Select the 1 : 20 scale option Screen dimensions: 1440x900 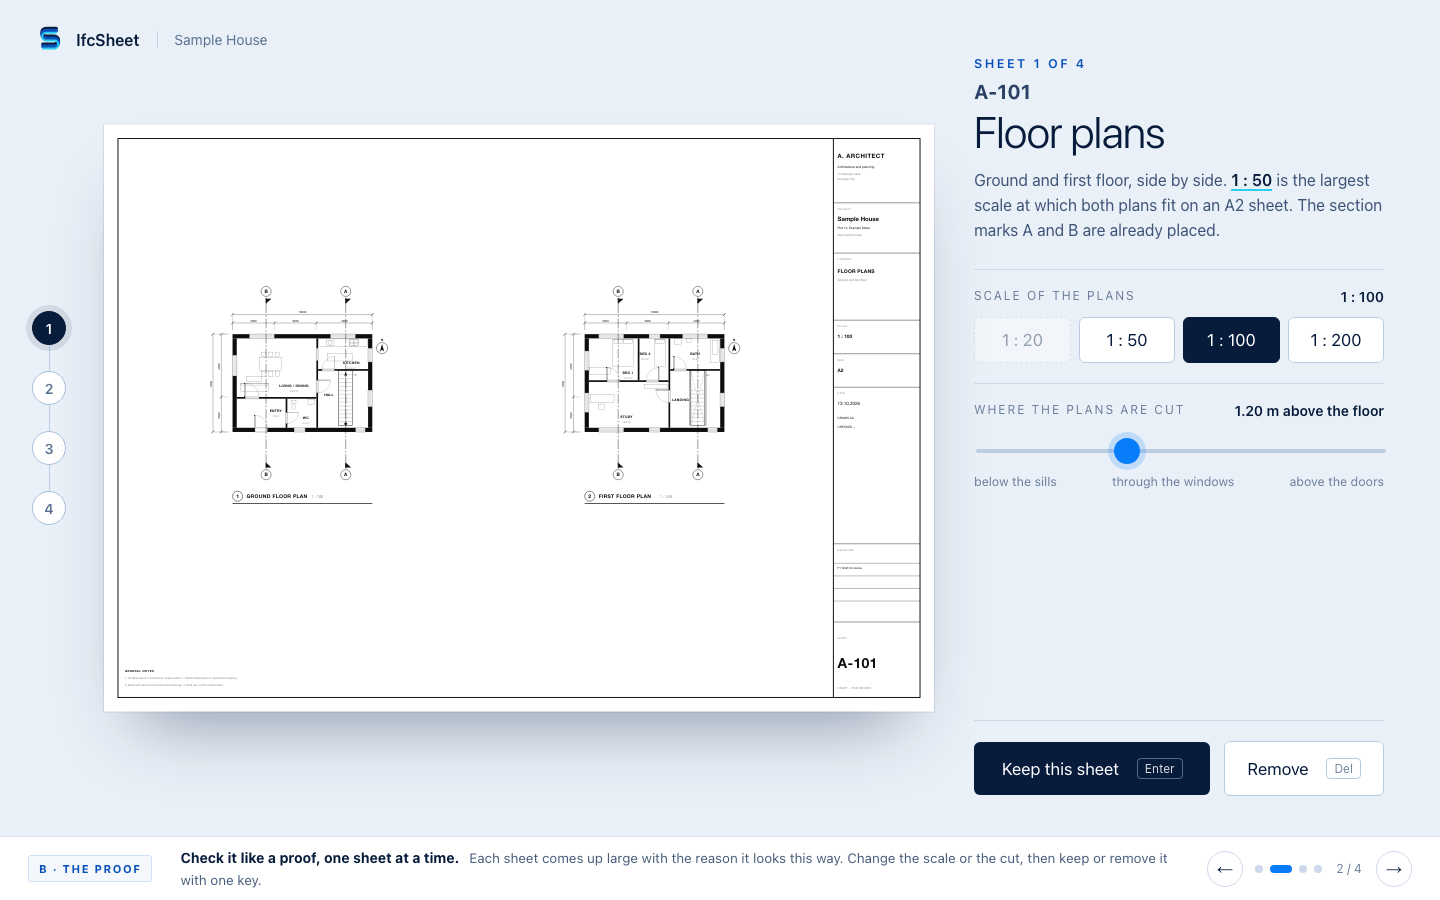click(1022, 340)
